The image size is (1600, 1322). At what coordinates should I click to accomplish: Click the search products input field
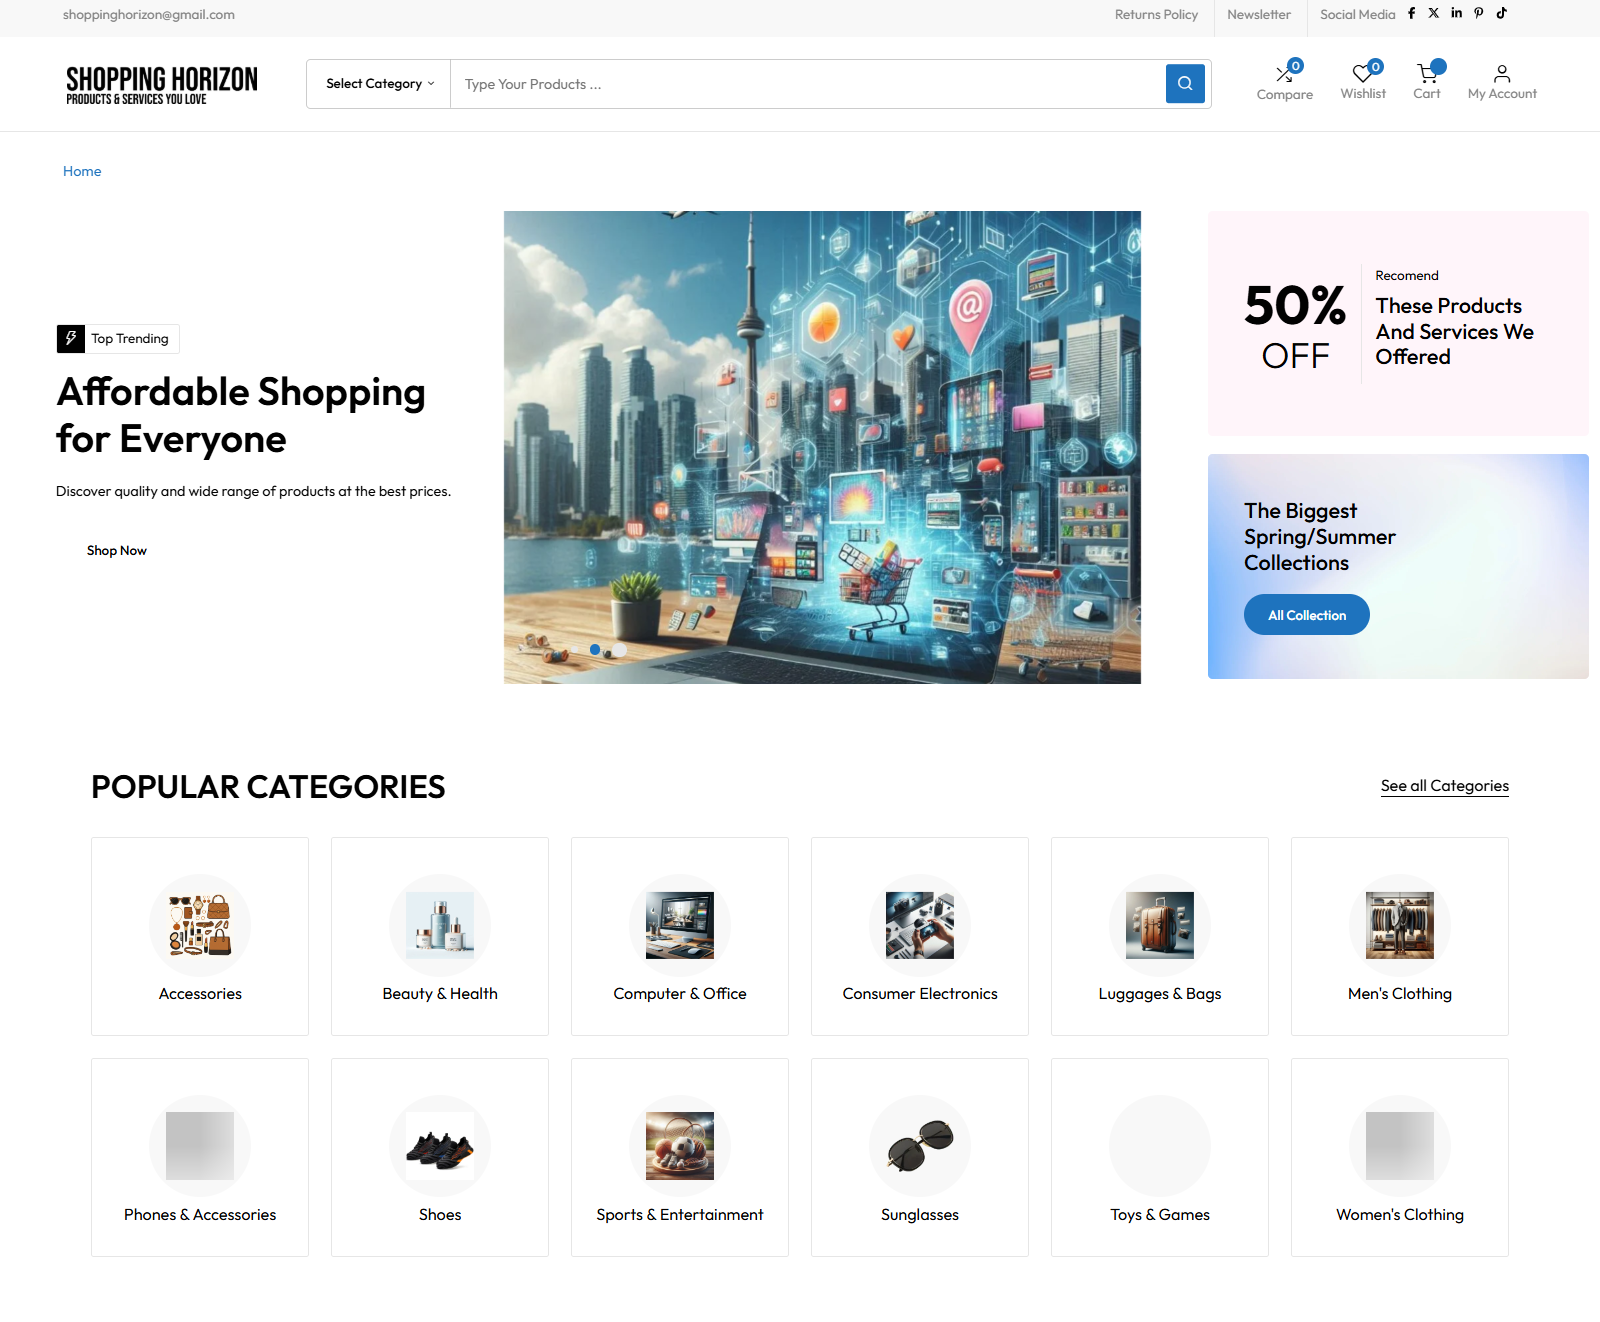click(800, 84)
